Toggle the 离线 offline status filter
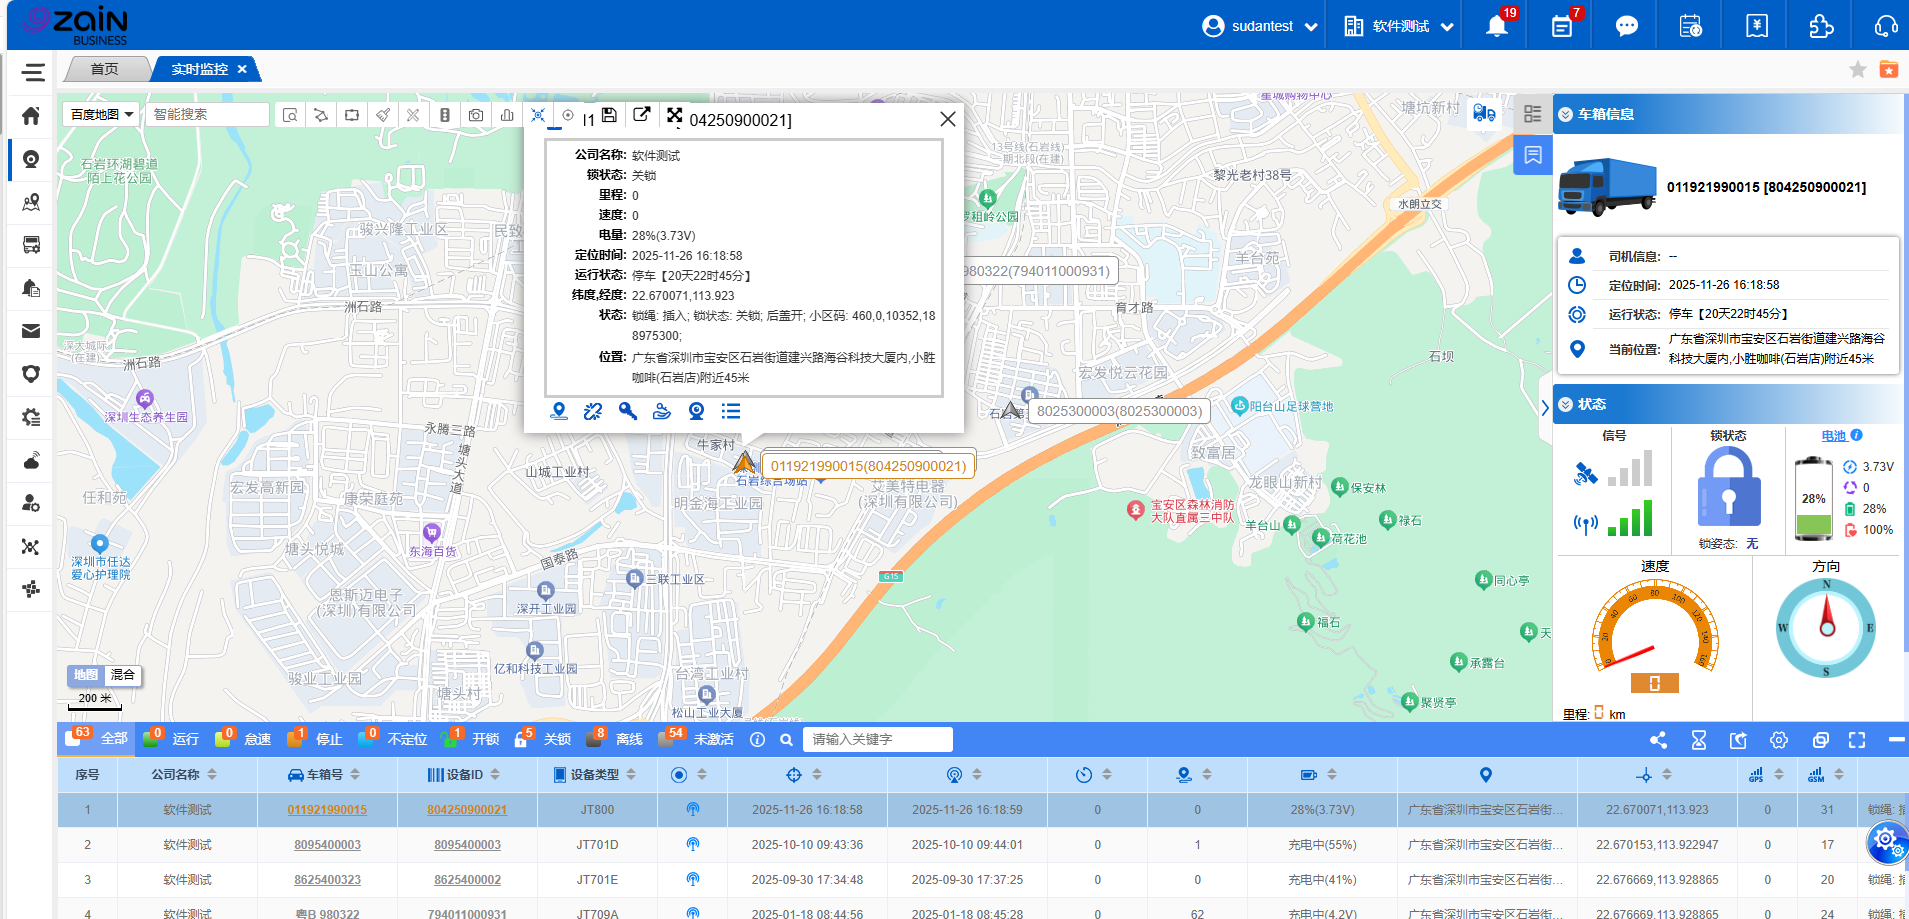Image resolution: width=1909 pixels, height=919 pixels. click(628, 739)
